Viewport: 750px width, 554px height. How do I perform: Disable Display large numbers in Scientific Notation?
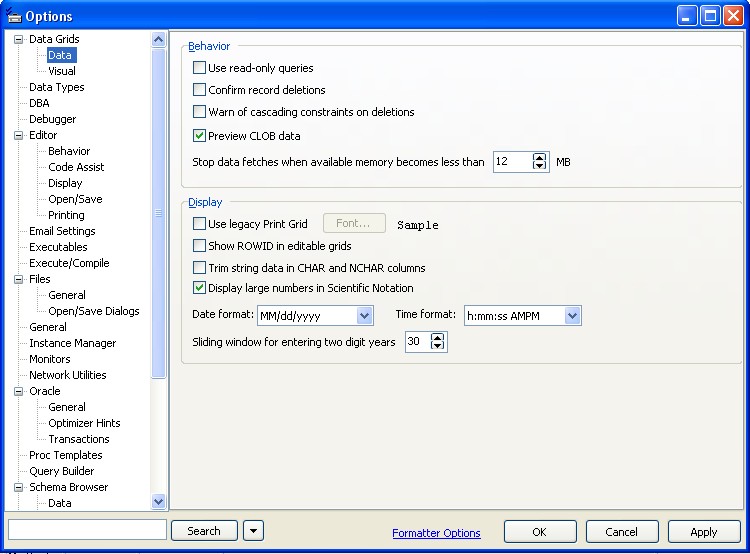200,288
